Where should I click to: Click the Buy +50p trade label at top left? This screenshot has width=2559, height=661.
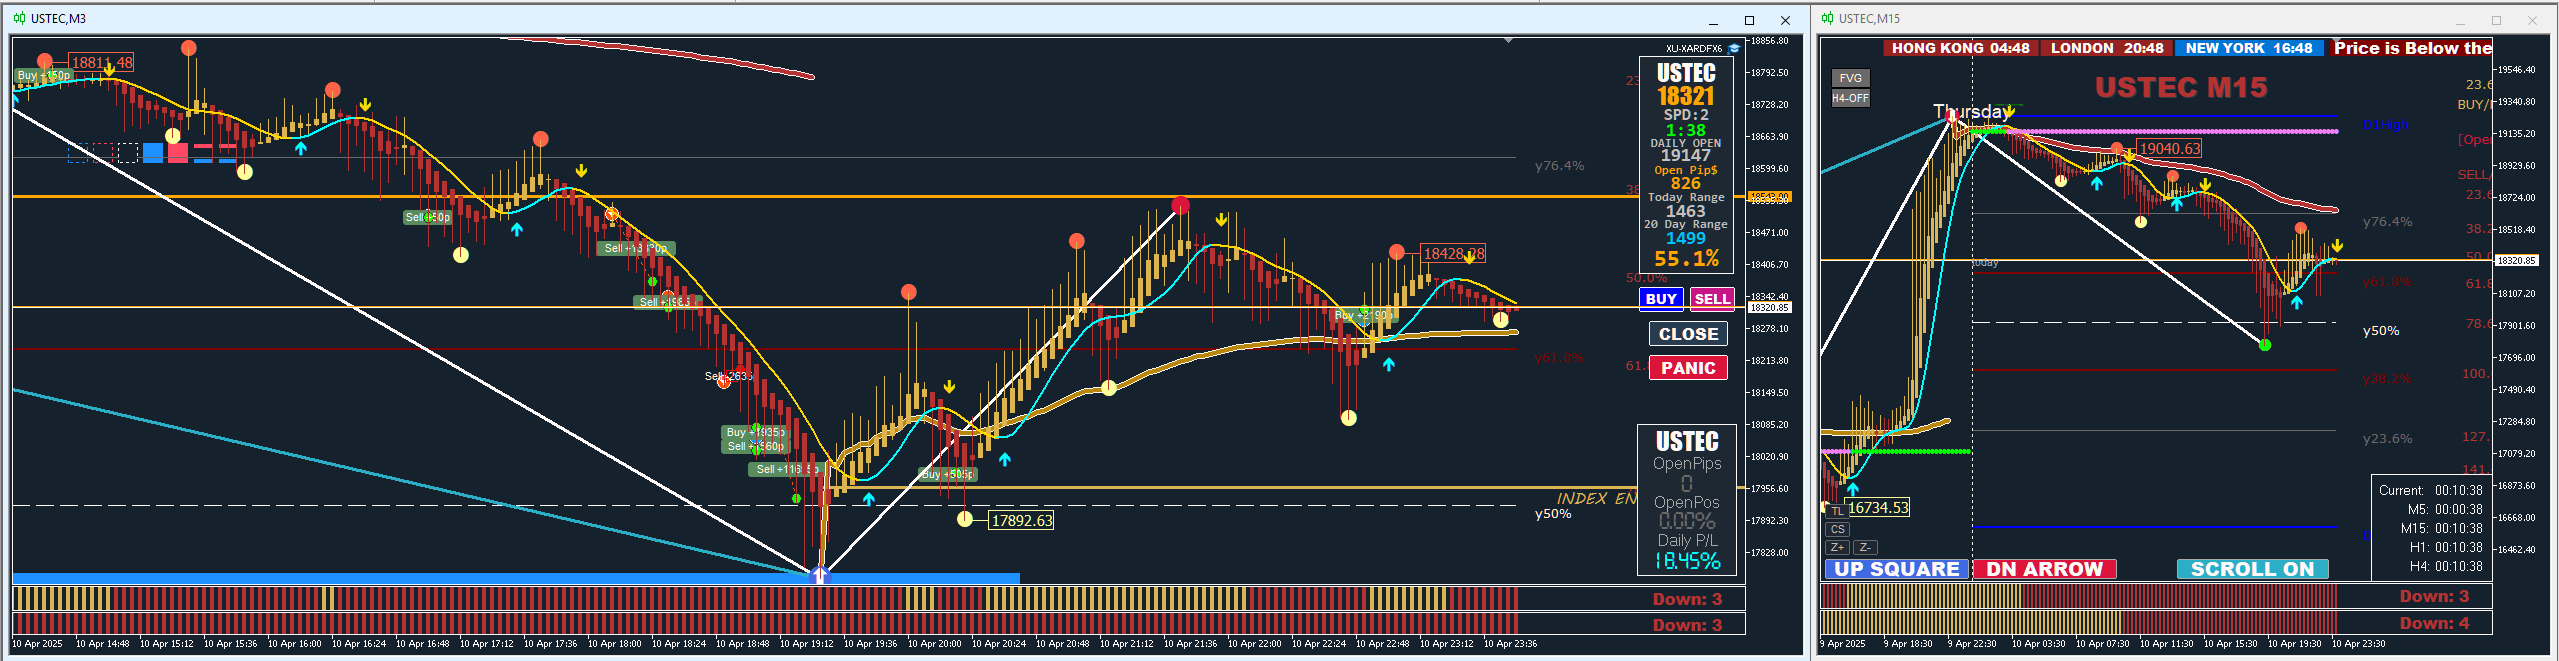(44, 76)
